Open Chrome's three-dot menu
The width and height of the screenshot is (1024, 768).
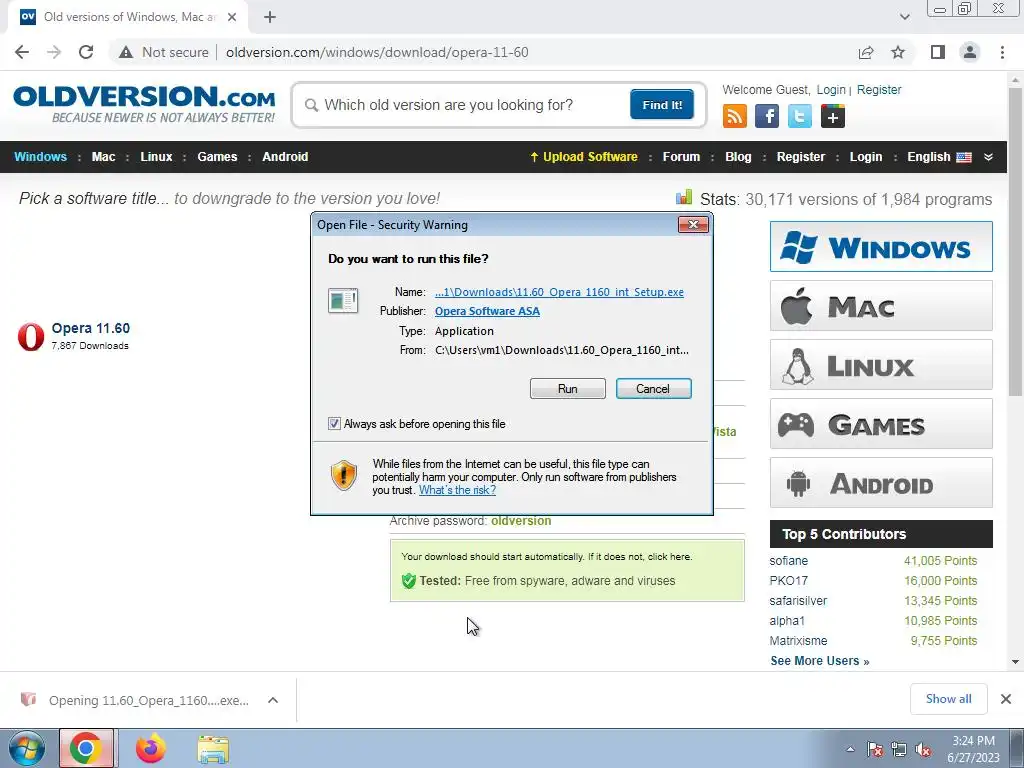pos(1002,52)
